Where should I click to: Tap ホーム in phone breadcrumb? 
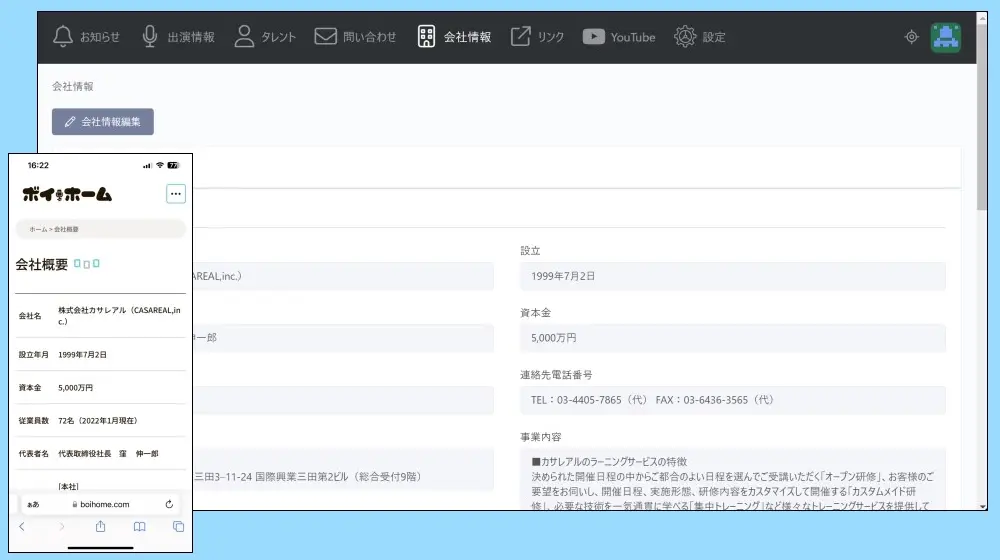[x=38, y=229]
